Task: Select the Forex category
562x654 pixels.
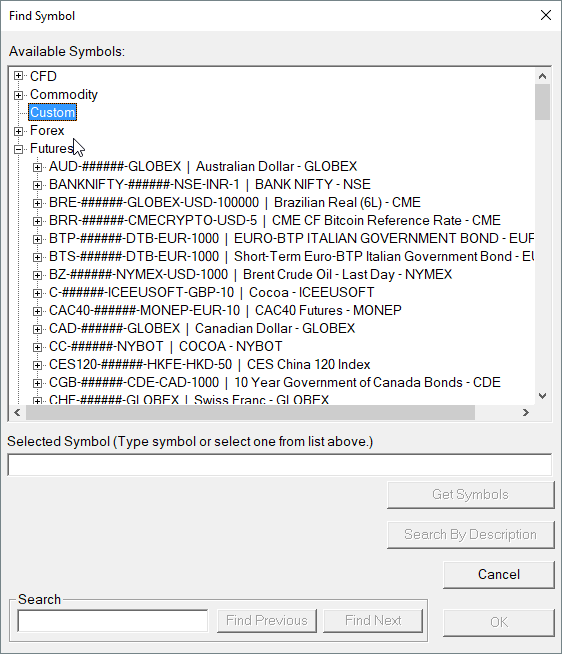Action: [x=47, y=131]
